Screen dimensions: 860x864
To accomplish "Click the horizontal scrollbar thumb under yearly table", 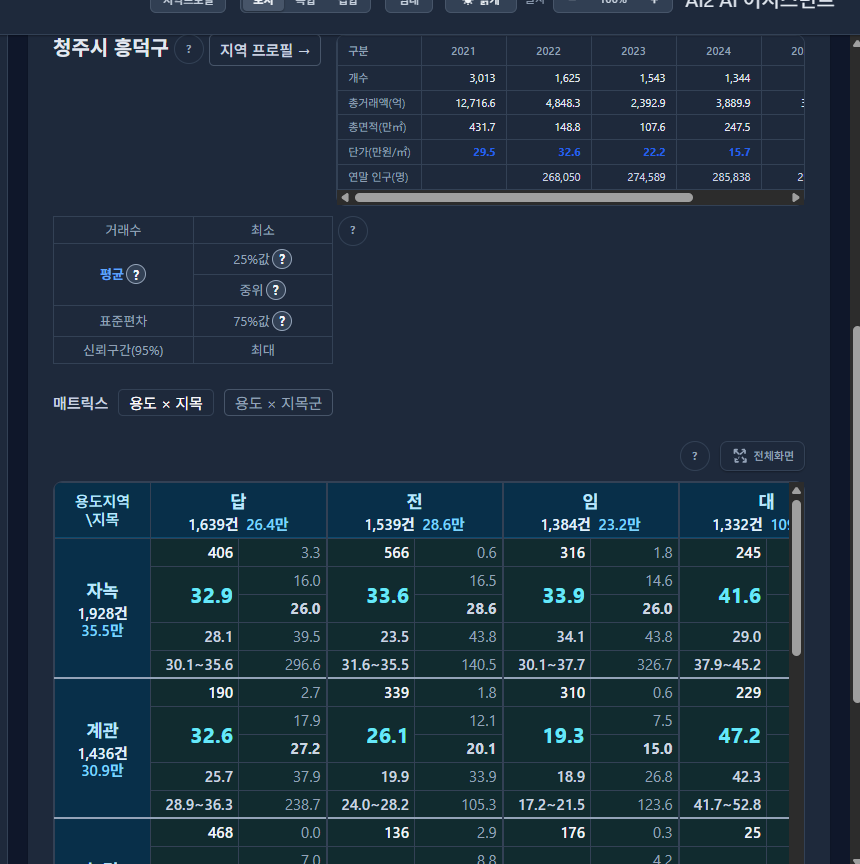I will tap(523, 197).
